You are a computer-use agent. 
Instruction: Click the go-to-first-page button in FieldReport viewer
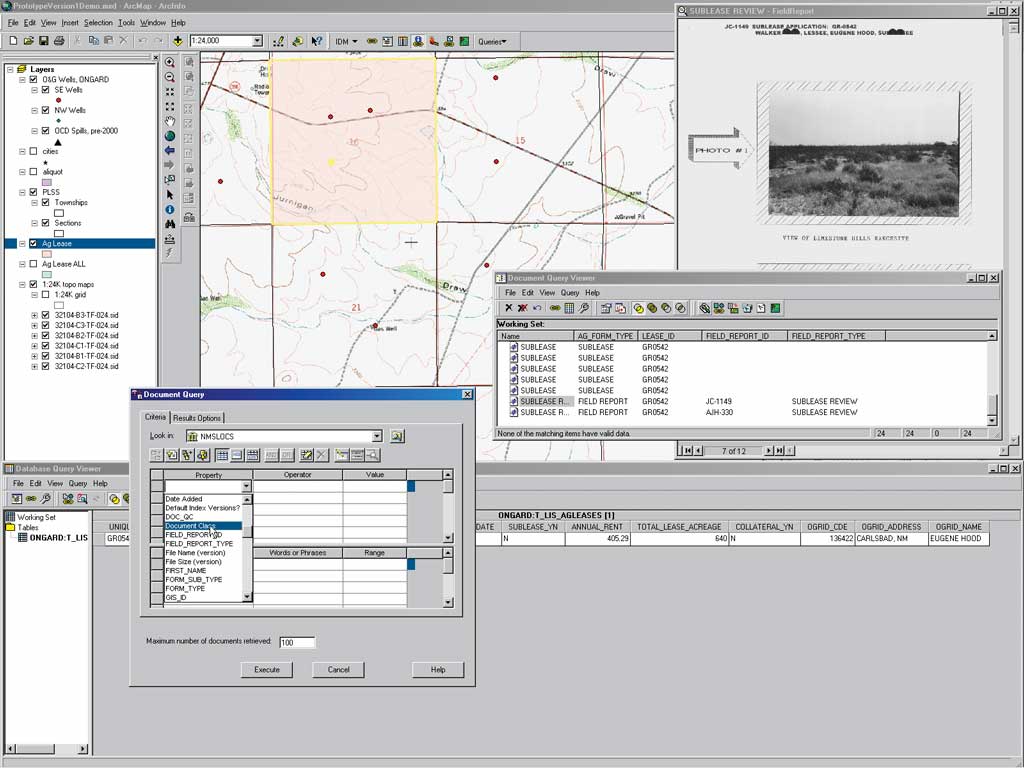[x=687, y=451]
